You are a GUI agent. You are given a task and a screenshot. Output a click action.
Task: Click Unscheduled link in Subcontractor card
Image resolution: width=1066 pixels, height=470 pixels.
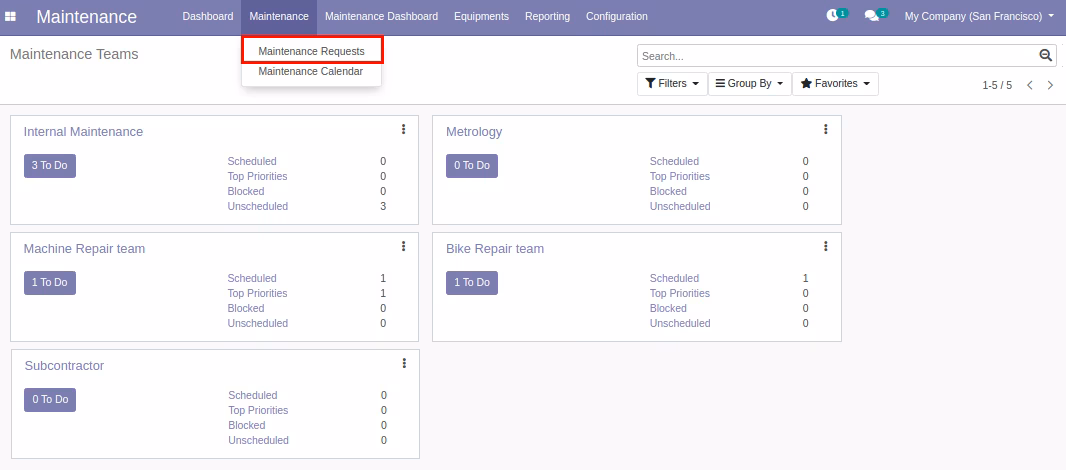pos(258,440)
